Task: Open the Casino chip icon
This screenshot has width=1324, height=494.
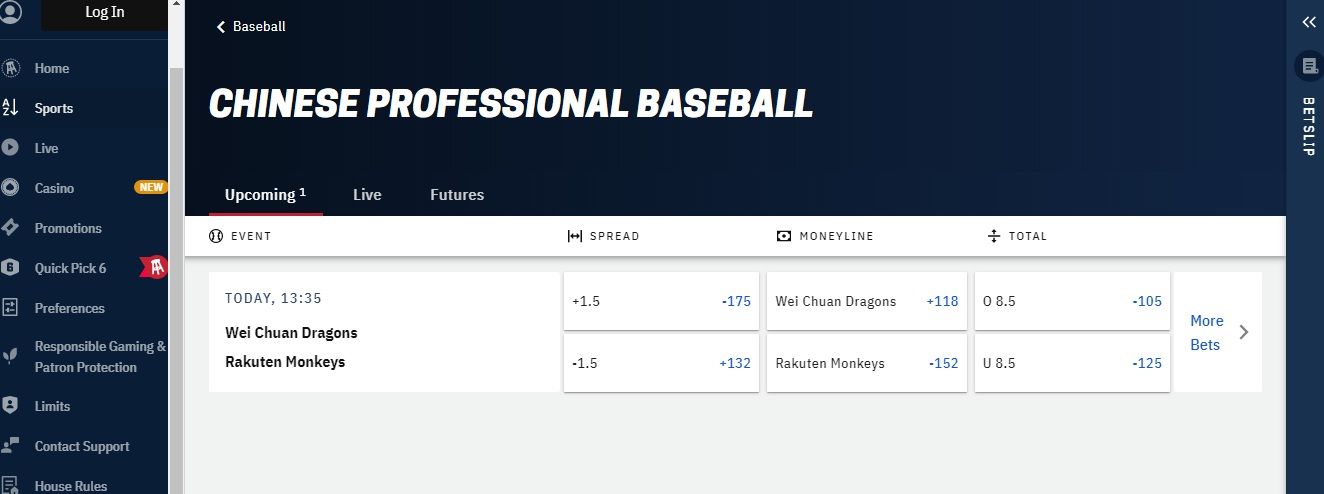Action: tap(10, 188)
